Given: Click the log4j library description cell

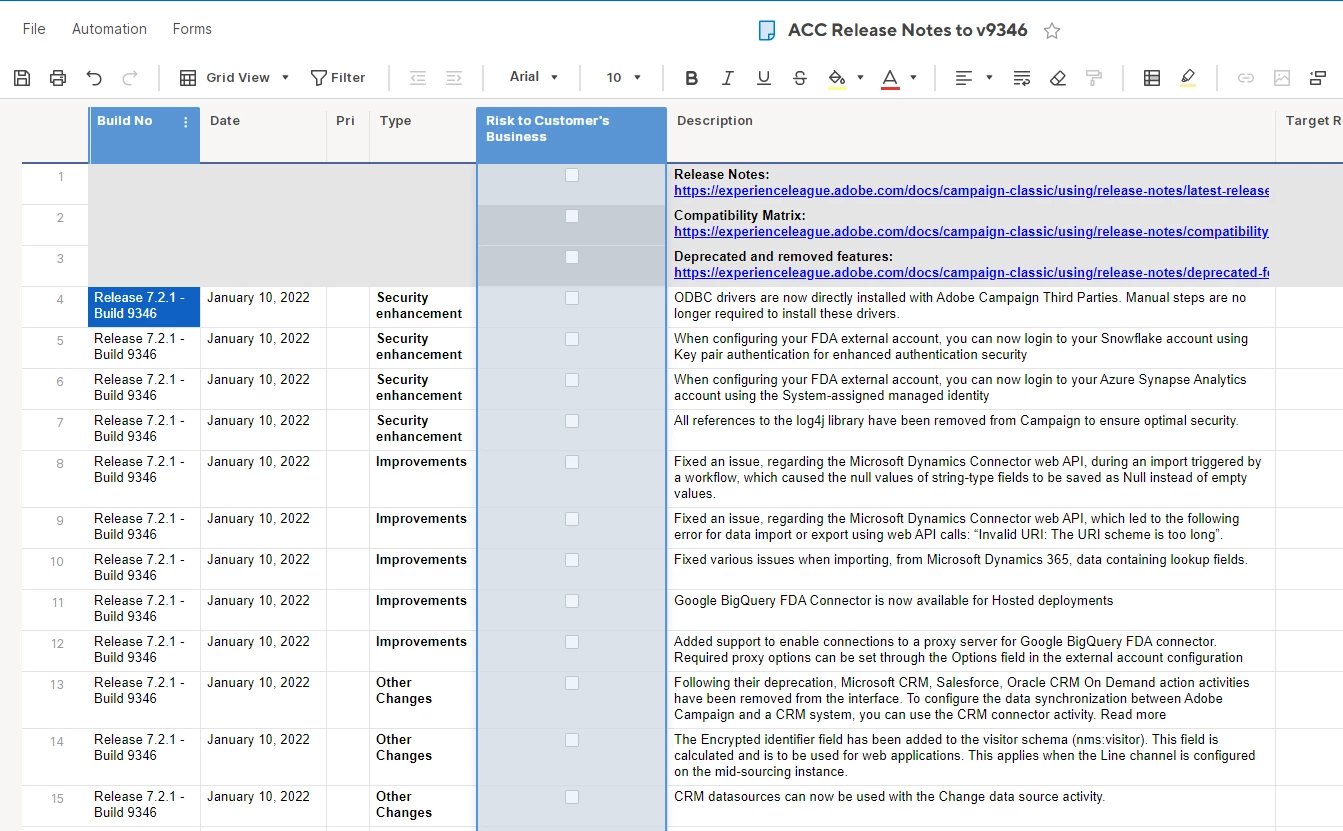Looking at the screenshot, I should (x=971, y=430).
